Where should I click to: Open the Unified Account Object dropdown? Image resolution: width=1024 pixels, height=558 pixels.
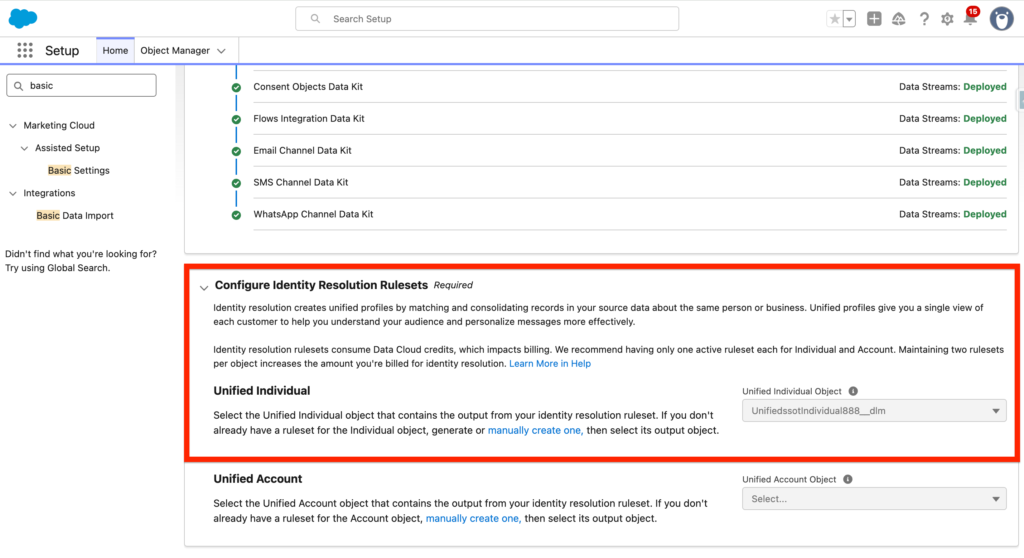coord(873,499)
